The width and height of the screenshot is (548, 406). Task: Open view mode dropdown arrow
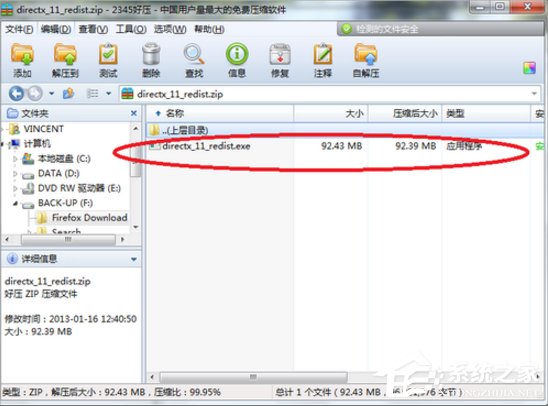(108, 94)
